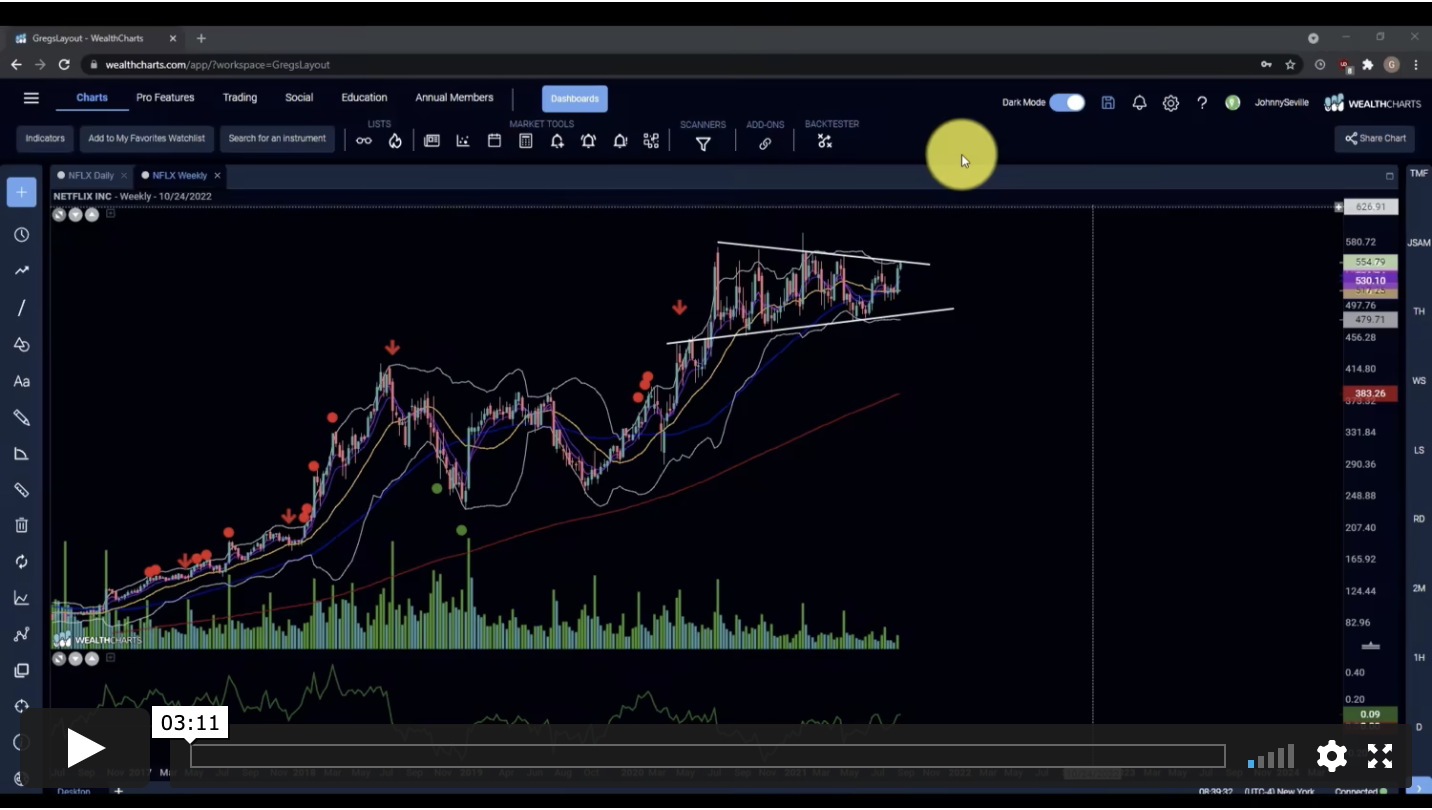This screenshot has width=1432, height=810.
Task: Click the refresh arrows sidebar icon
Action: [x=21, y=562]
